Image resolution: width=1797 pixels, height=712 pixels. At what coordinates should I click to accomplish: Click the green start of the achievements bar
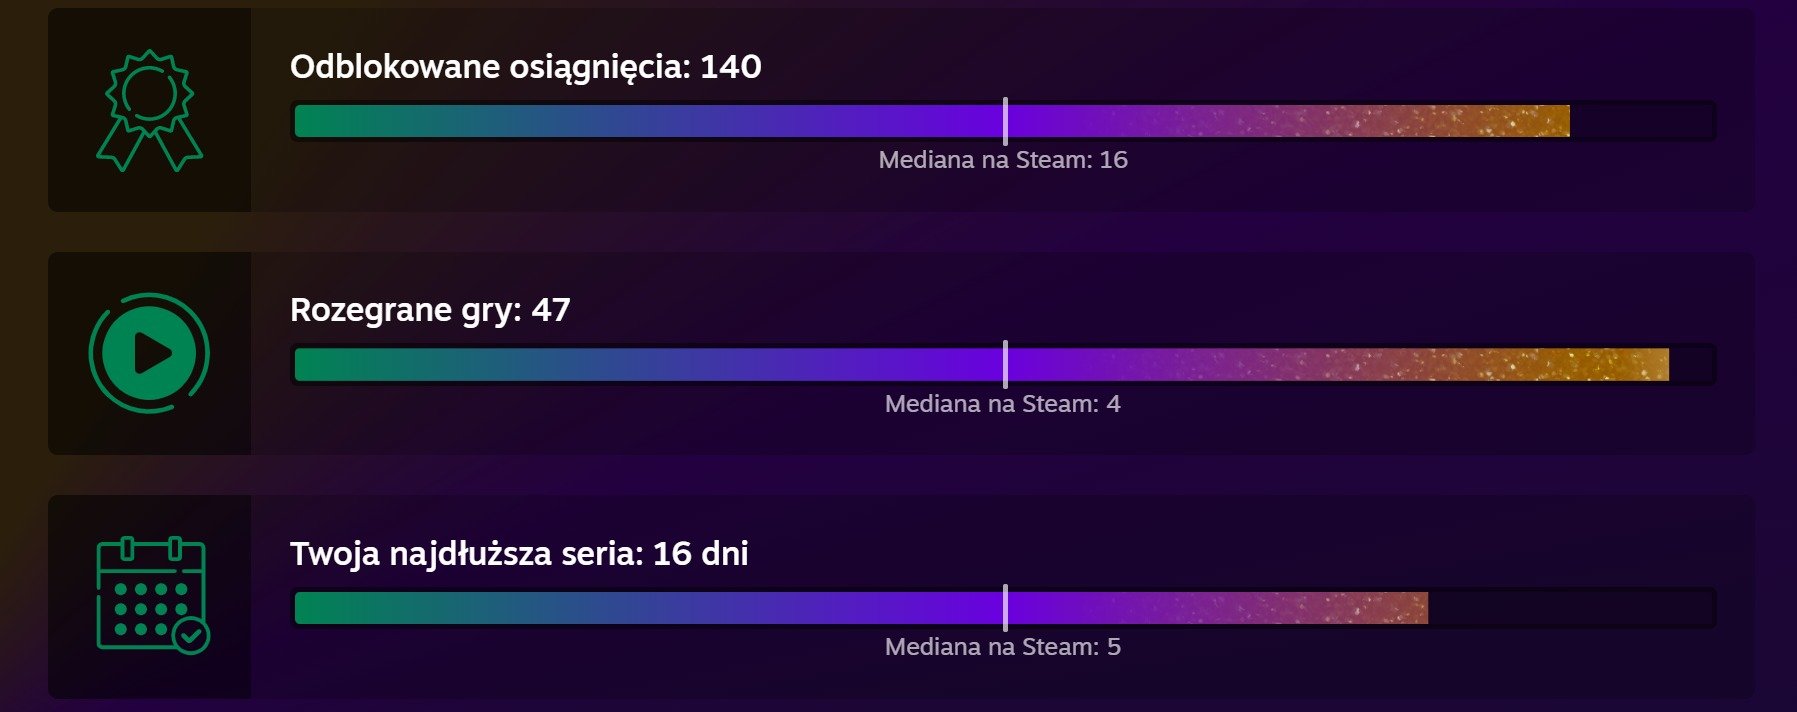(x=330, y=121)
